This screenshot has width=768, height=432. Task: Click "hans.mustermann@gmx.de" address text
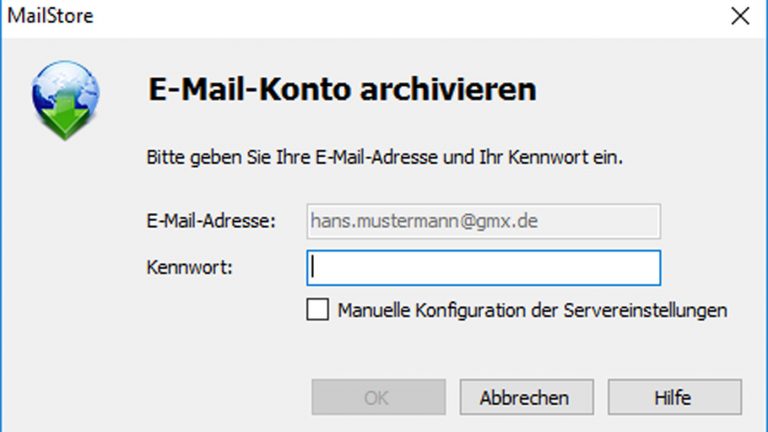[x=425, y=220]
